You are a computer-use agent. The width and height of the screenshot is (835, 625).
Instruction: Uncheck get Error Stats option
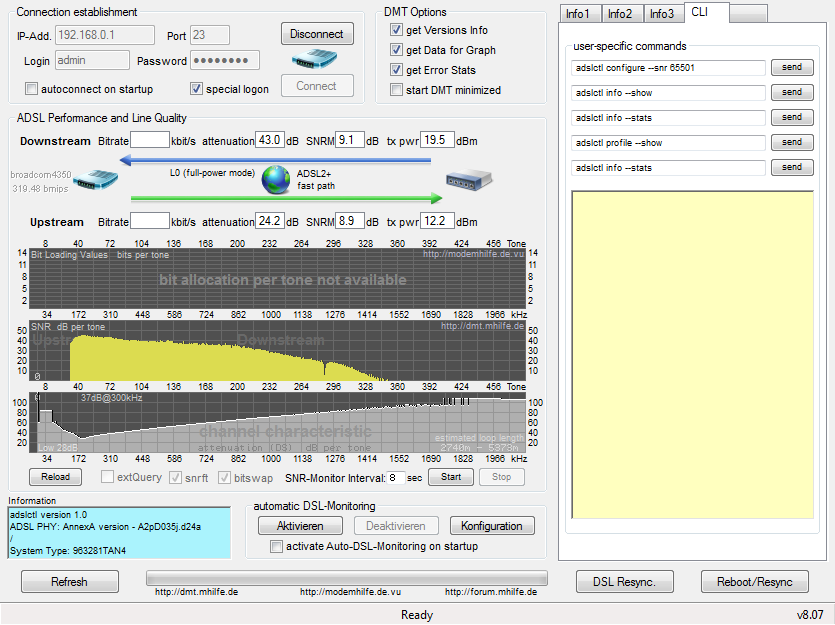[396, 69]
